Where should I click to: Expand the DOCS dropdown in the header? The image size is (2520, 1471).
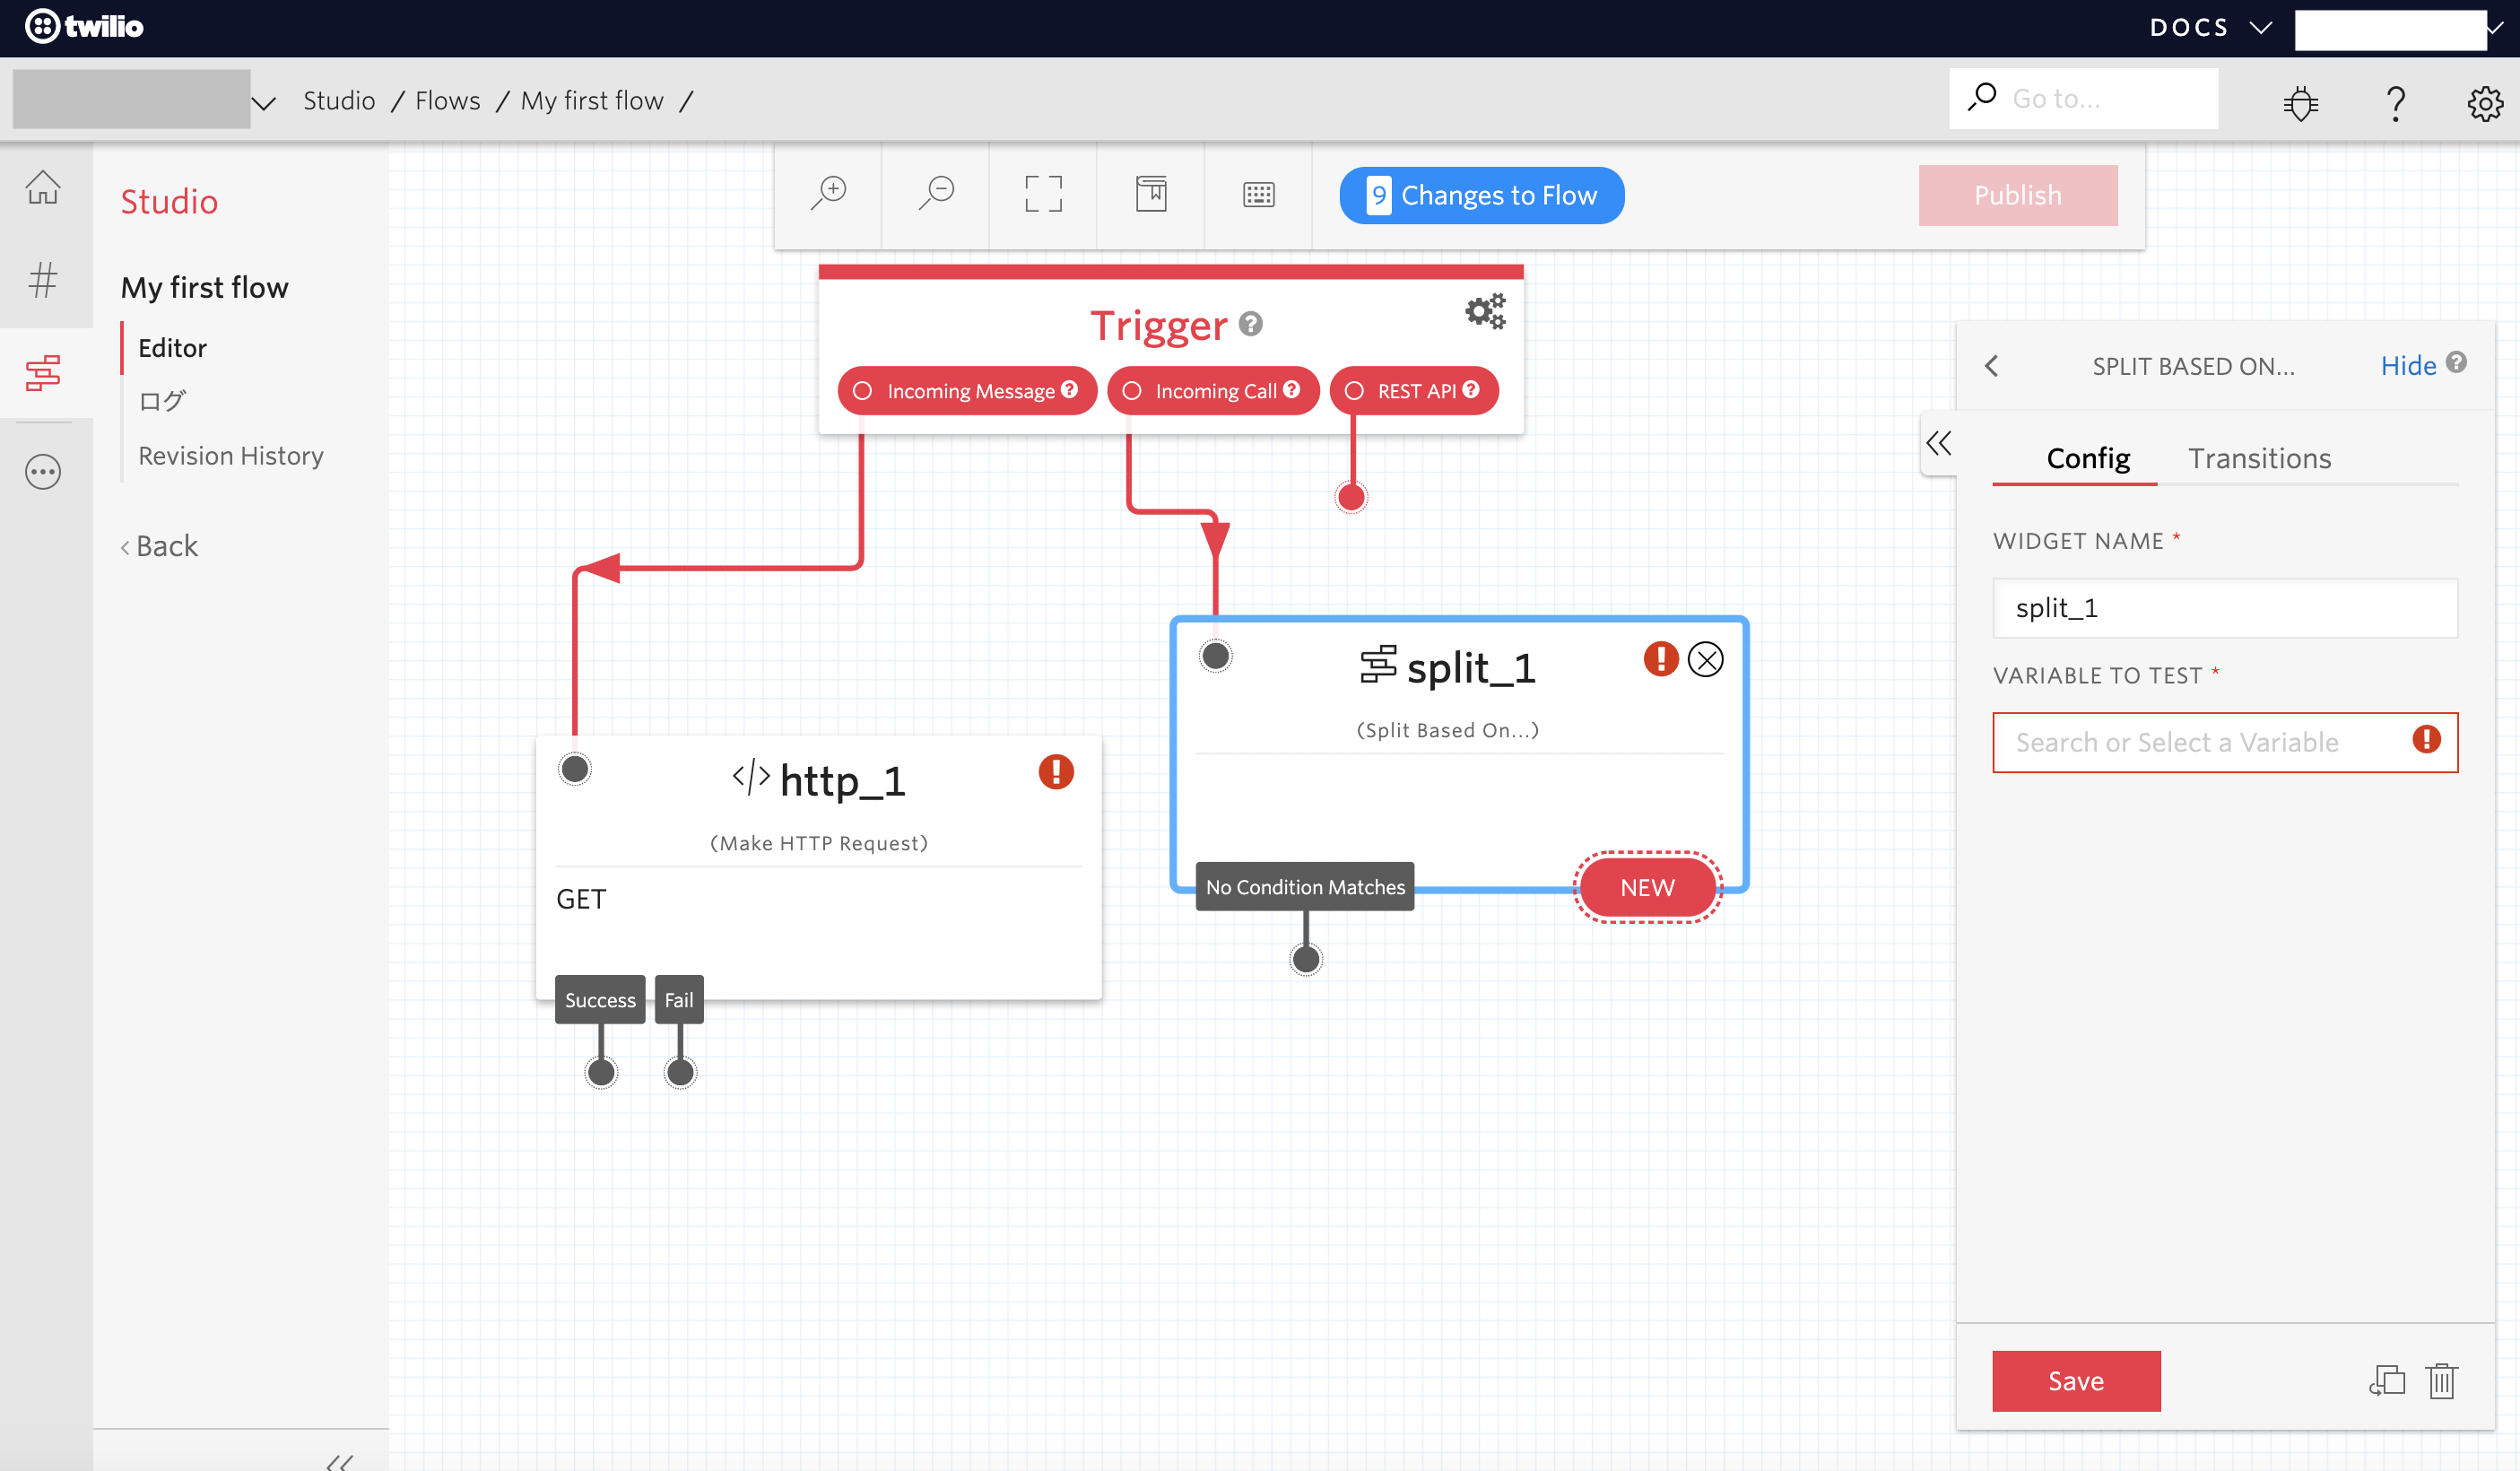click(x=2212, y=27)
